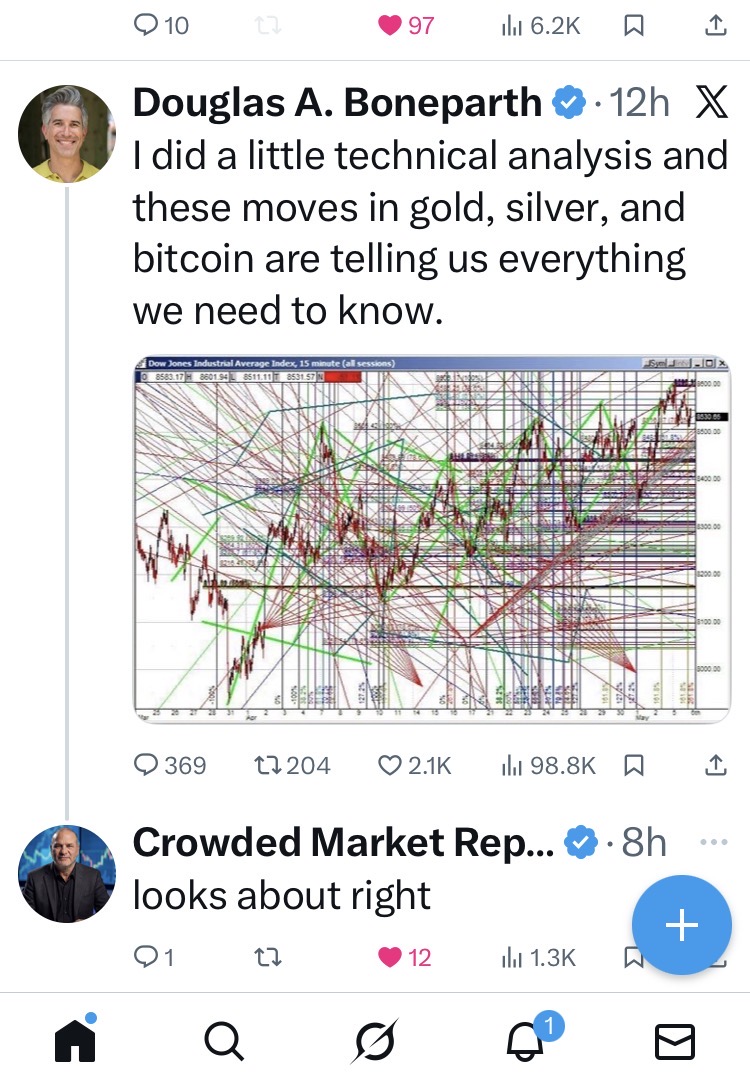750x1091 pixels.
Task: Open Notifications with 1 unread badge
Action: (523, 1041)
